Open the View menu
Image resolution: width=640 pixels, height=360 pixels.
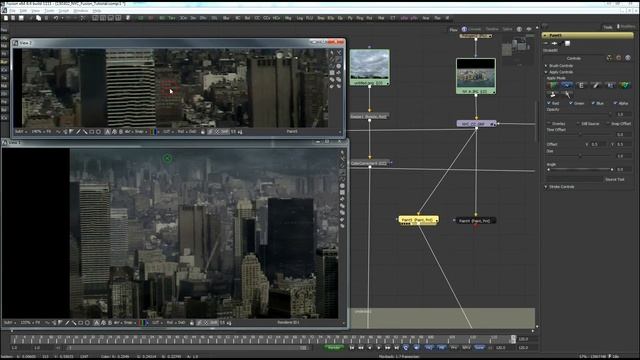36,11
